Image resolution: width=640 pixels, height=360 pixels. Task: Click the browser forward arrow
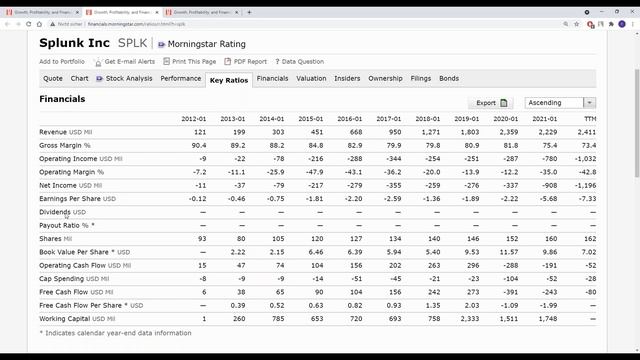pyautogui.click(x=18, y=24)
